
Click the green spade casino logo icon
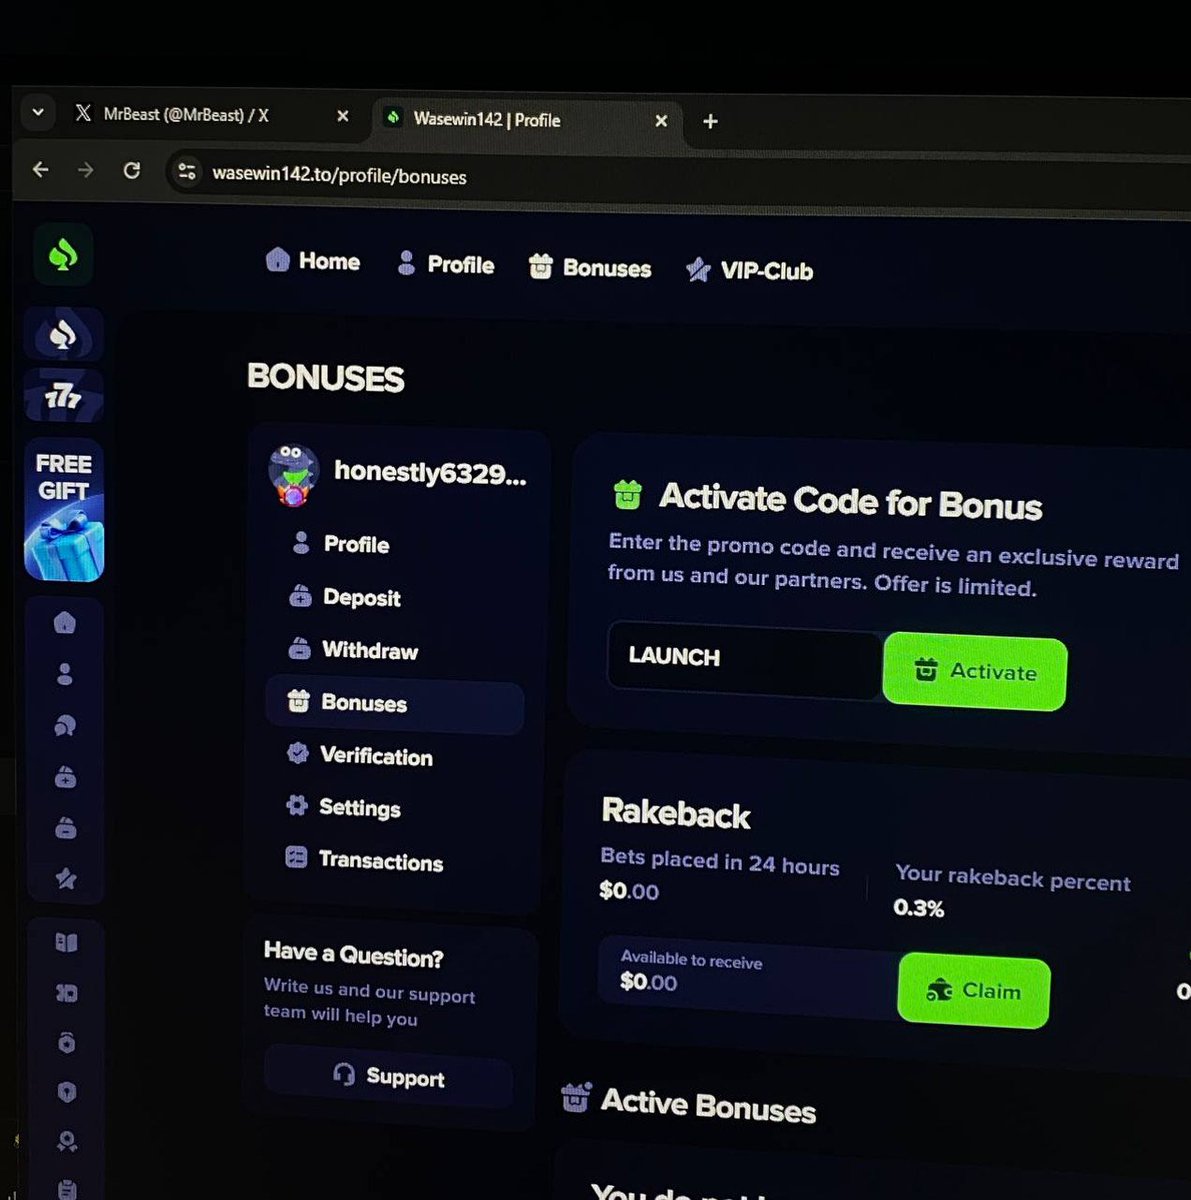tap(63, 255)
